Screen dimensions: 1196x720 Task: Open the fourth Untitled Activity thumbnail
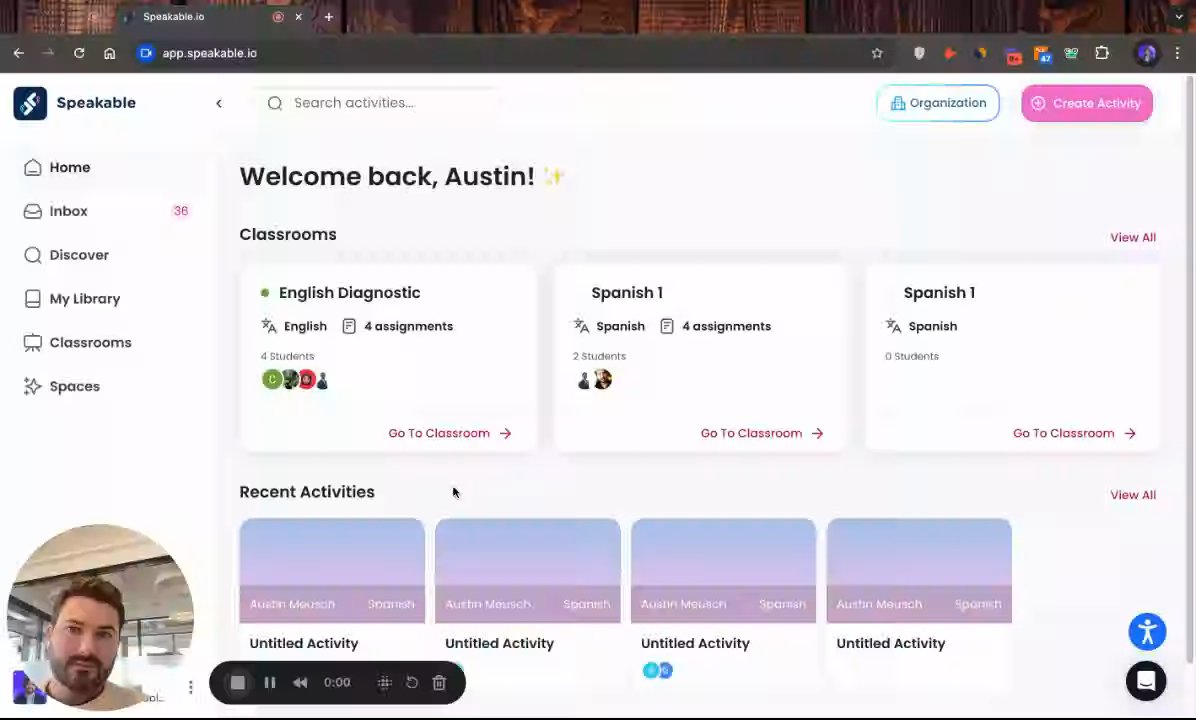click(x=919, y=571)
